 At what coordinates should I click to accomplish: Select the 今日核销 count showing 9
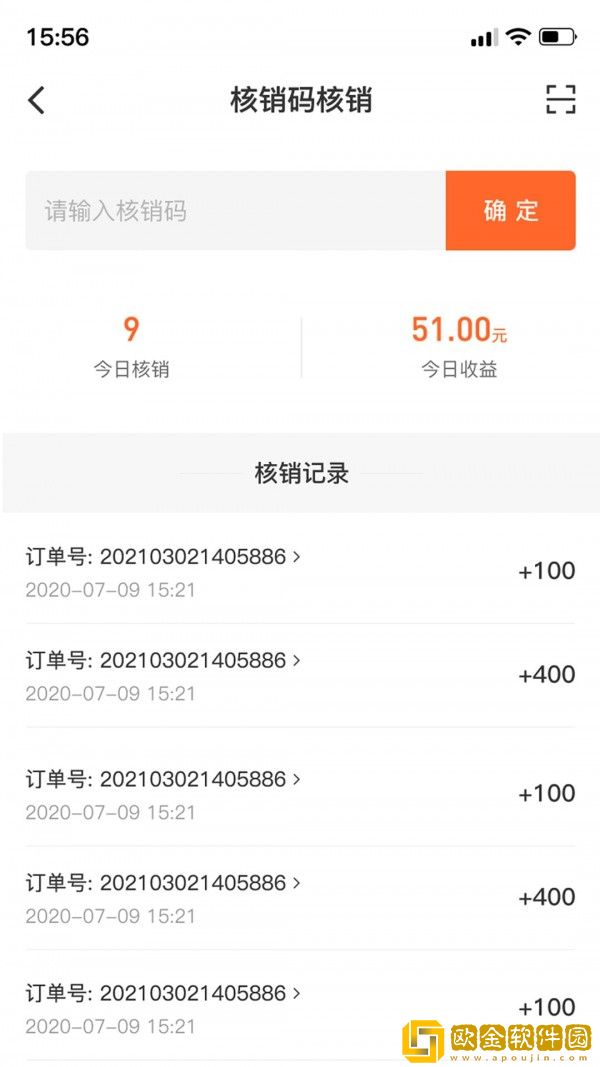(130, 329)
